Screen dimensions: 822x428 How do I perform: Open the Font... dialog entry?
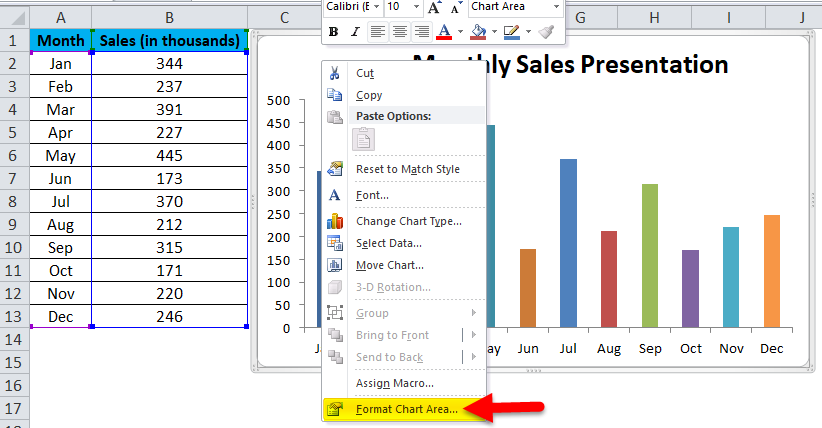[372, 195]
